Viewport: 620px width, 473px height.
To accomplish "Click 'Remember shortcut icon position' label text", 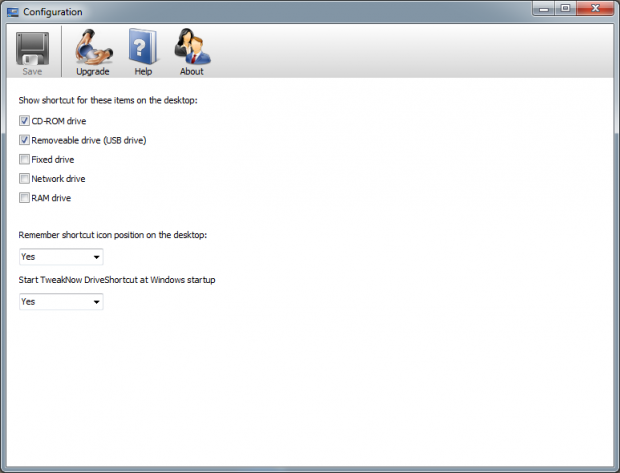I will tap(113, 235).
